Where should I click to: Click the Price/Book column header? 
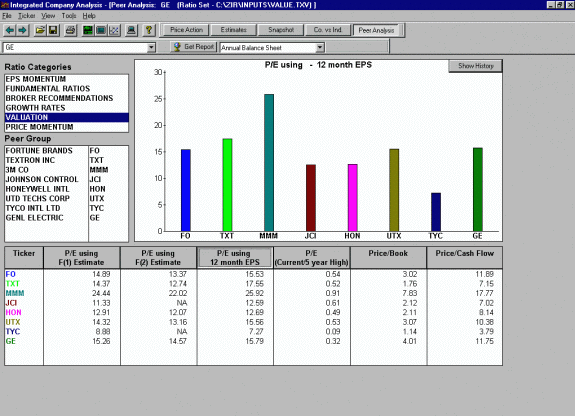[x=388, y=258]
